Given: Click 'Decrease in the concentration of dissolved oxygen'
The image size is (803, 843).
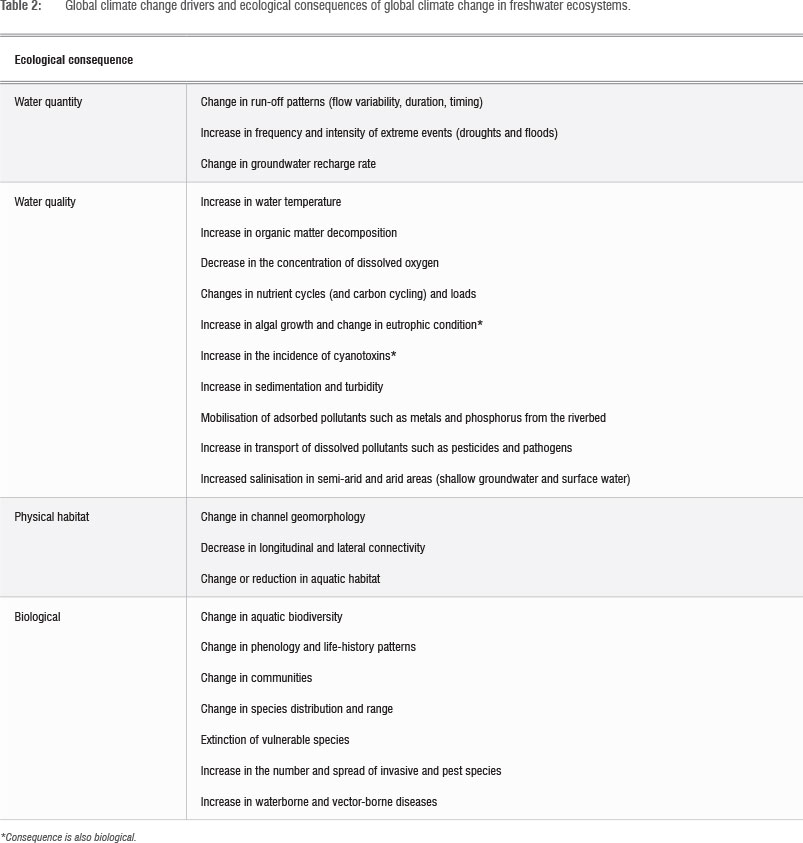Looking at the screenshot, I should point(319,263).
